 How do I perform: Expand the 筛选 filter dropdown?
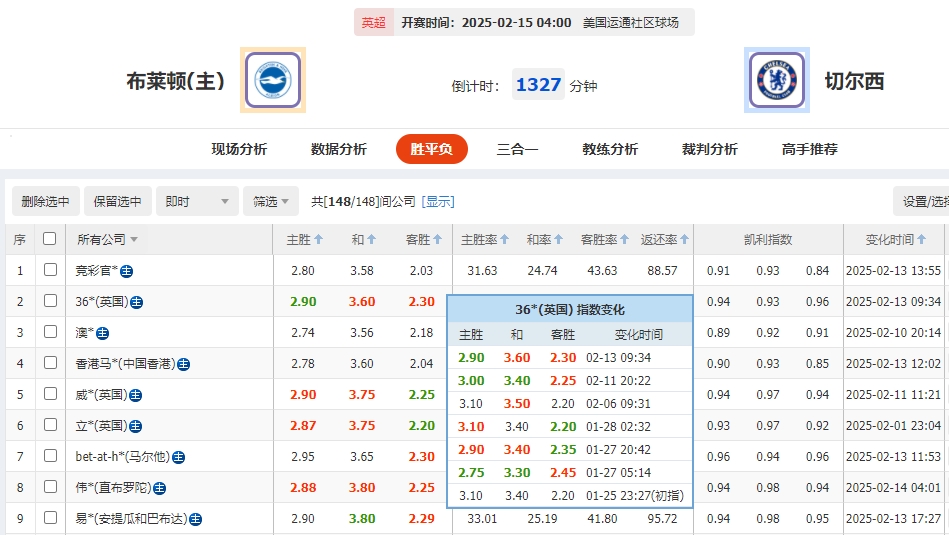coord(271,201)
